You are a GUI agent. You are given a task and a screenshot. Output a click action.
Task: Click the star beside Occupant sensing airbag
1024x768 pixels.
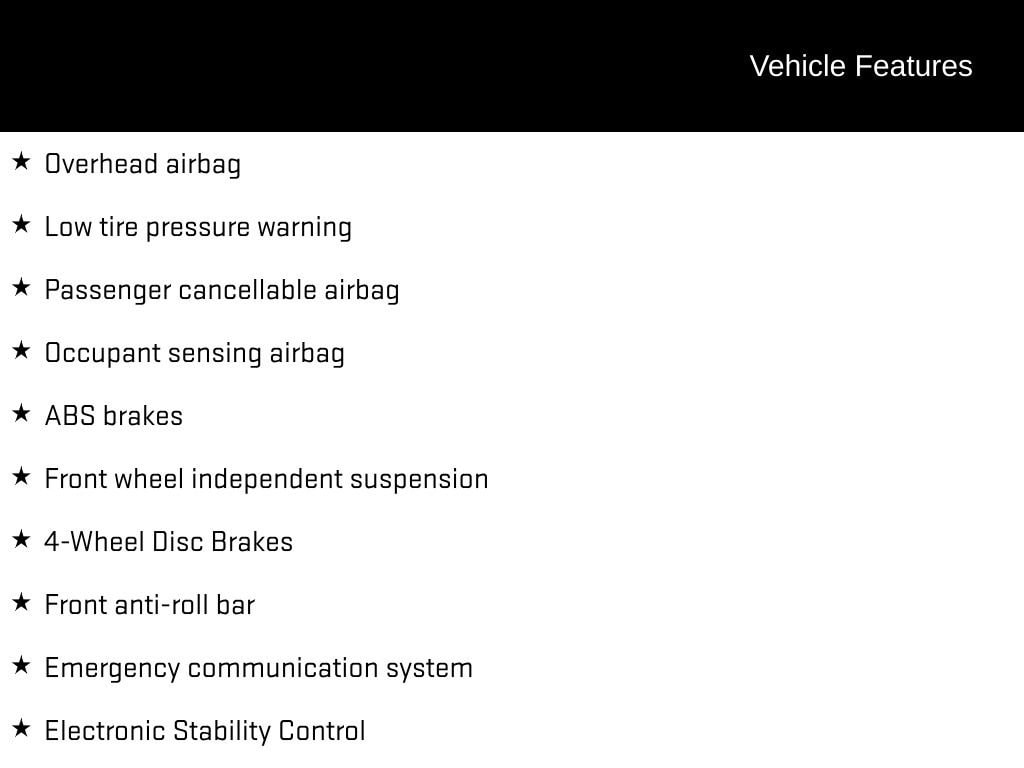point(21,350)
